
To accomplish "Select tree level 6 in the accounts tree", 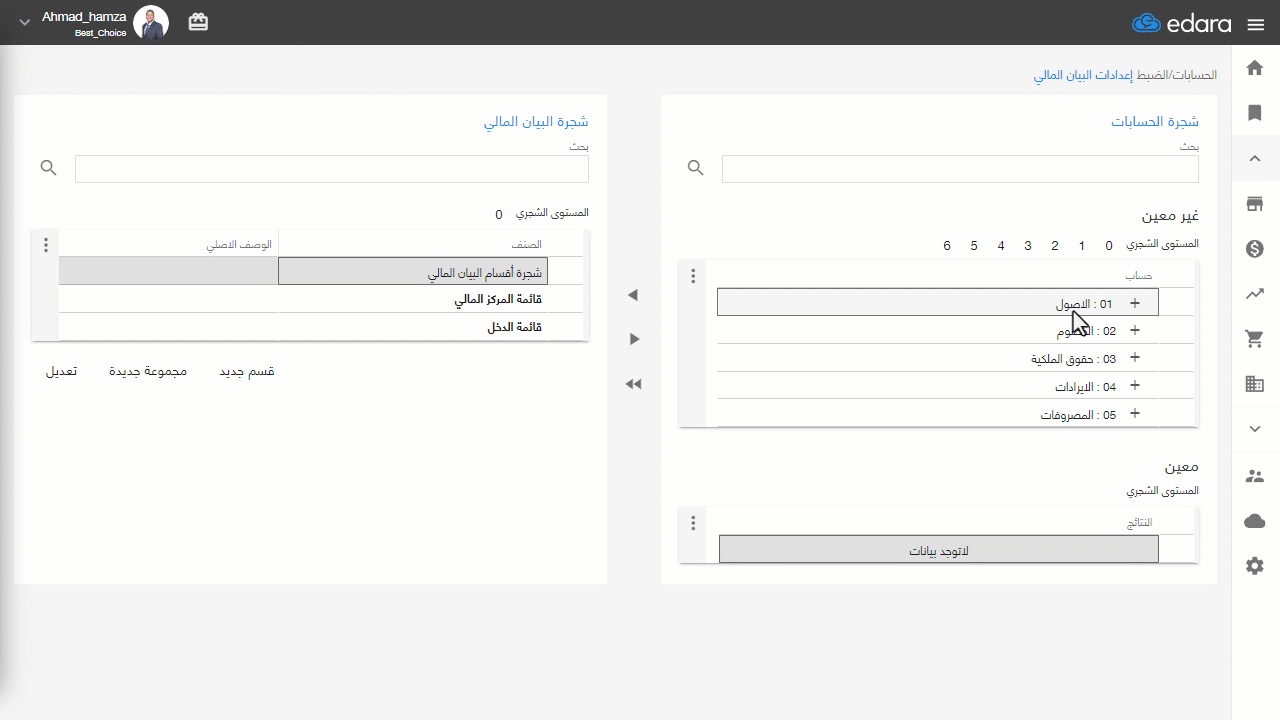I will 947,245.
